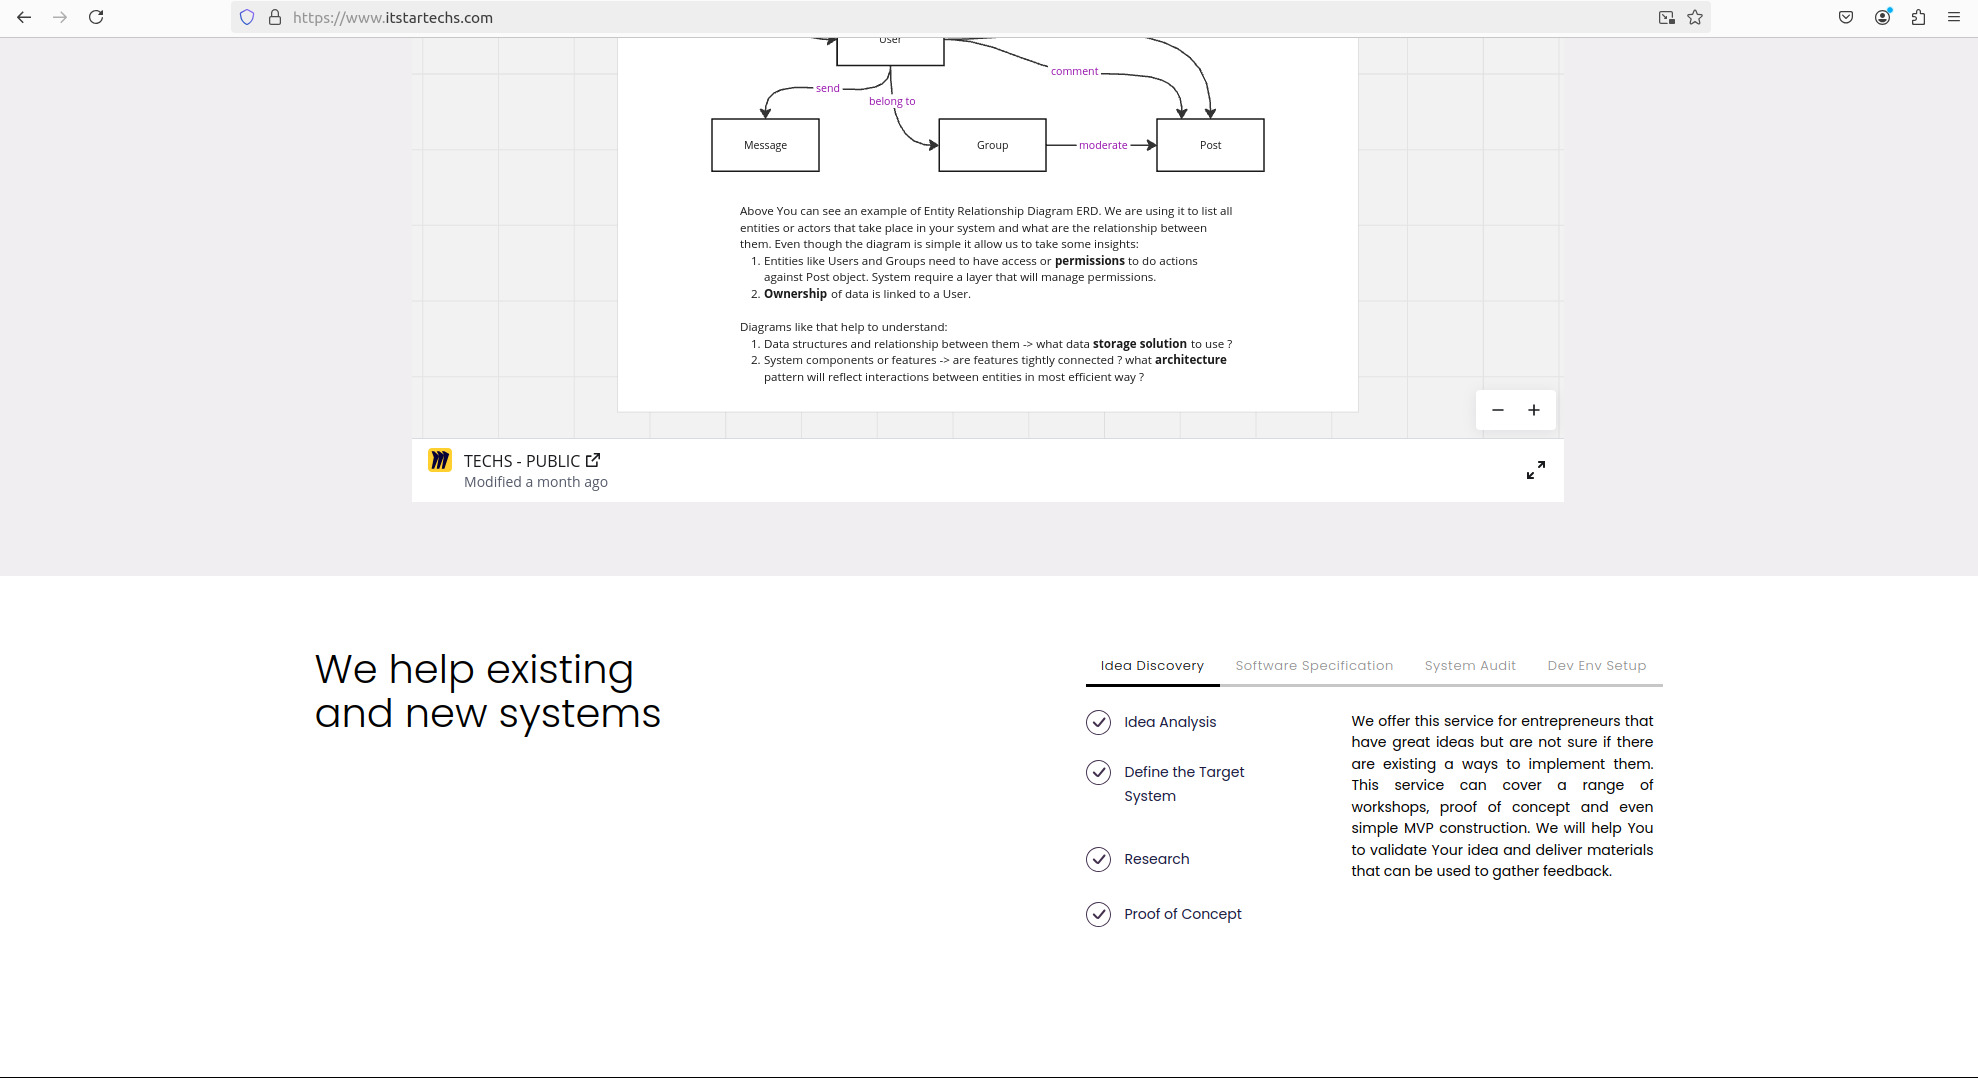Screen dimensions: 1978x1078
Task: Open the Firefox account icon
Action: coord(1882,17)
